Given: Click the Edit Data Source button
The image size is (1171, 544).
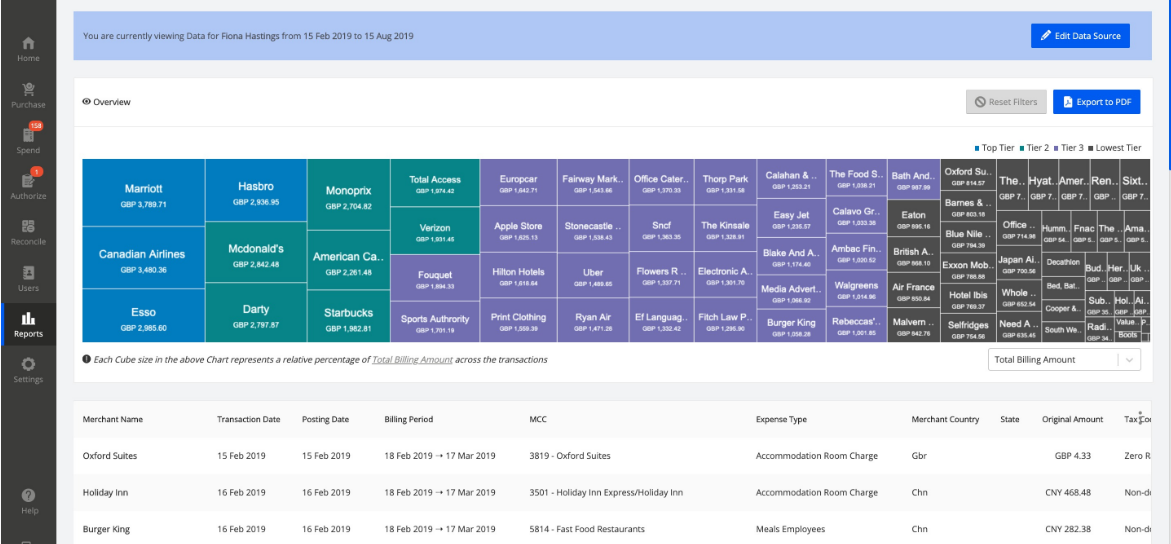Looking at the screenshot, I should [1080, 36].
